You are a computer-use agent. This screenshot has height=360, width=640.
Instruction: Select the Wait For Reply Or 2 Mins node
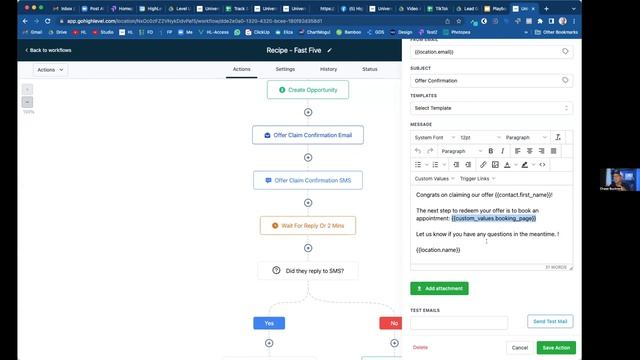(x=308, y=226)
